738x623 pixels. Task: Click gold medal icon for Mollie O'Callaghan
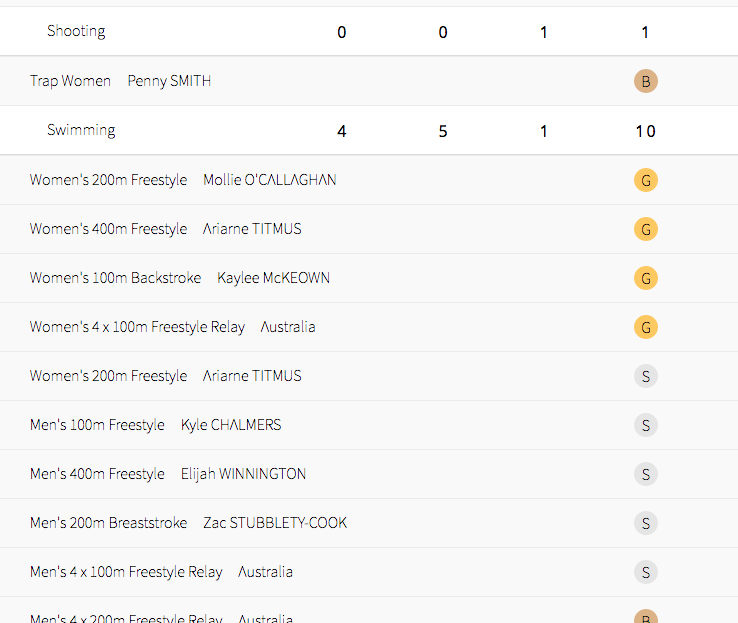645,180
